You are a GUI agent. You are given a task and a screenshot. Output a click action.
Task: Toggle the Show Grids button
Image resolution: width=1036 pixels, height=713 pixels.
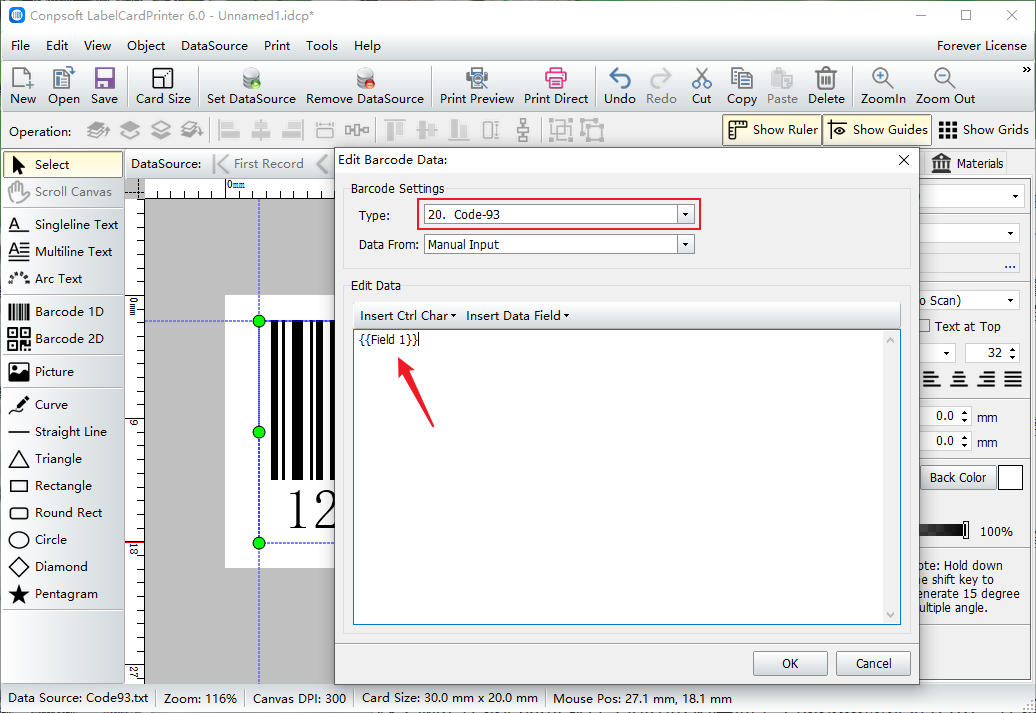[983, 130]
